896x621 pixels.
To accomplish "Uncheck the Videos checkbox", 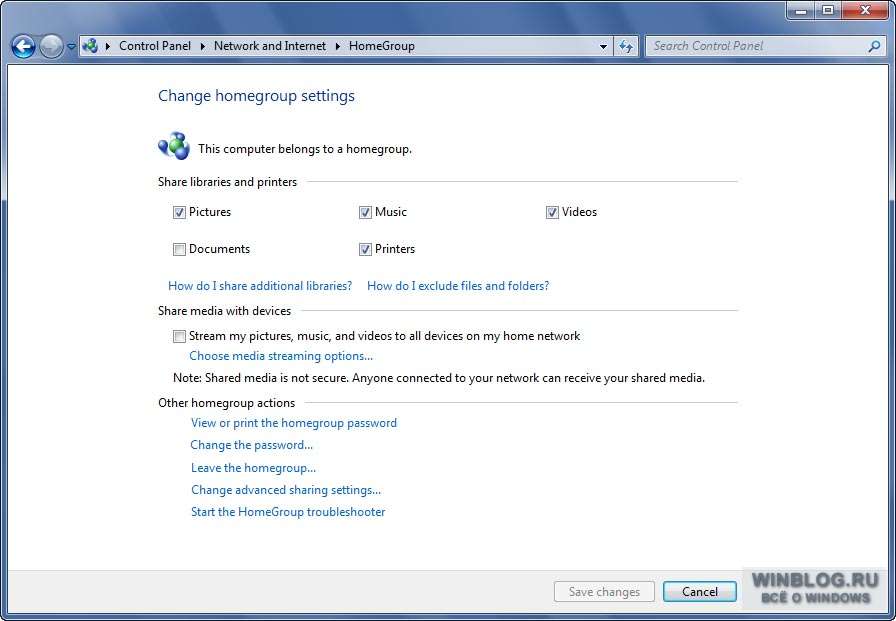I will pos(552,213).
